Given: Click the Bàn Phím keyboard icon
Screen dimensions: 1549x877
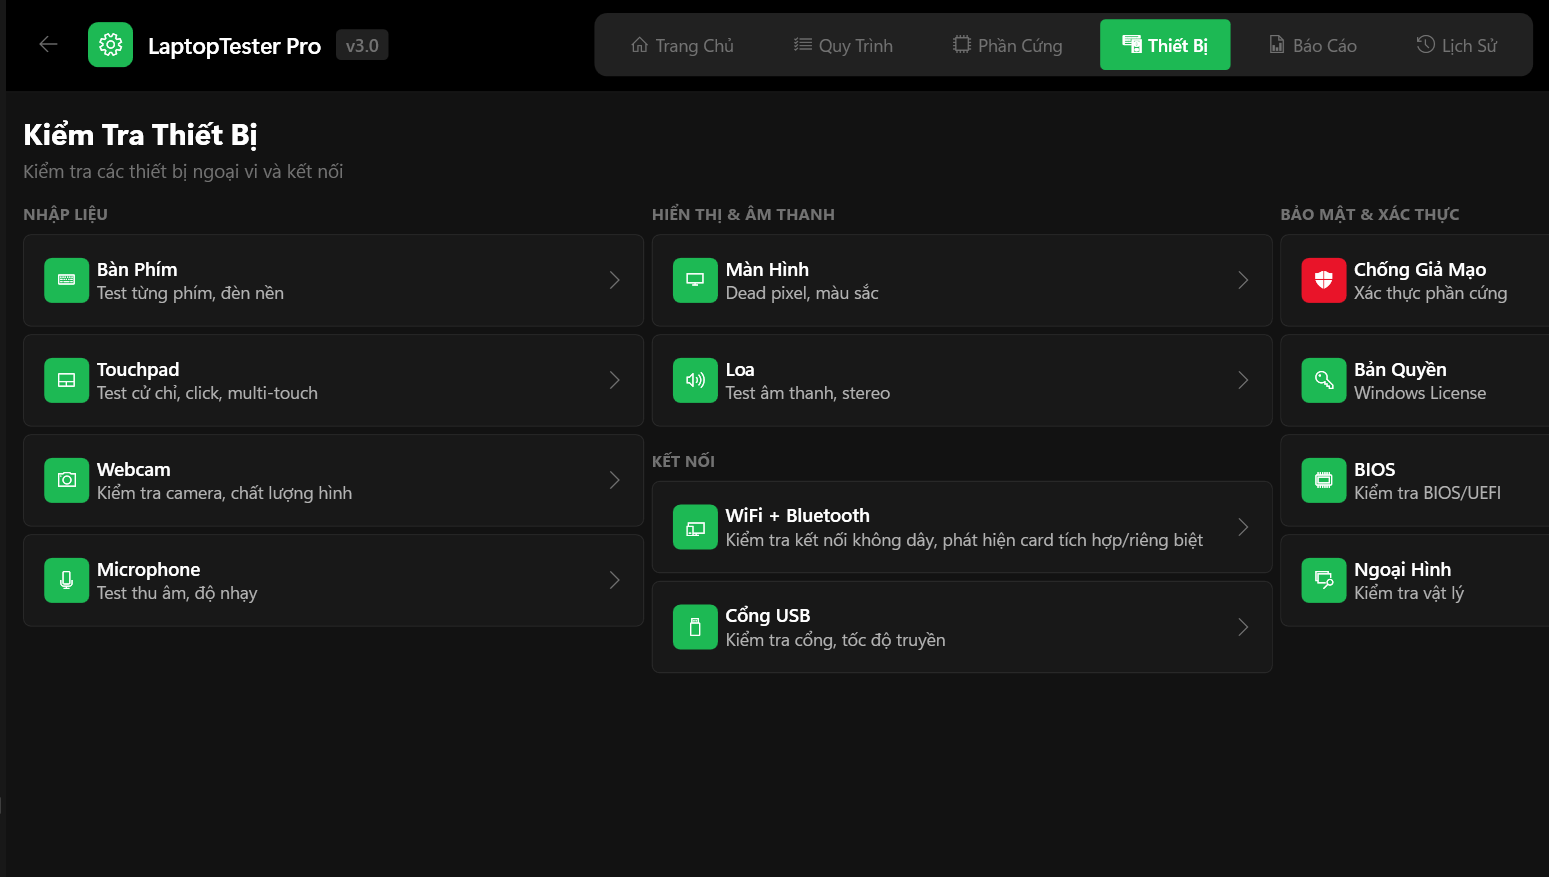Looking at the screenshot, I should pos(66,280).
